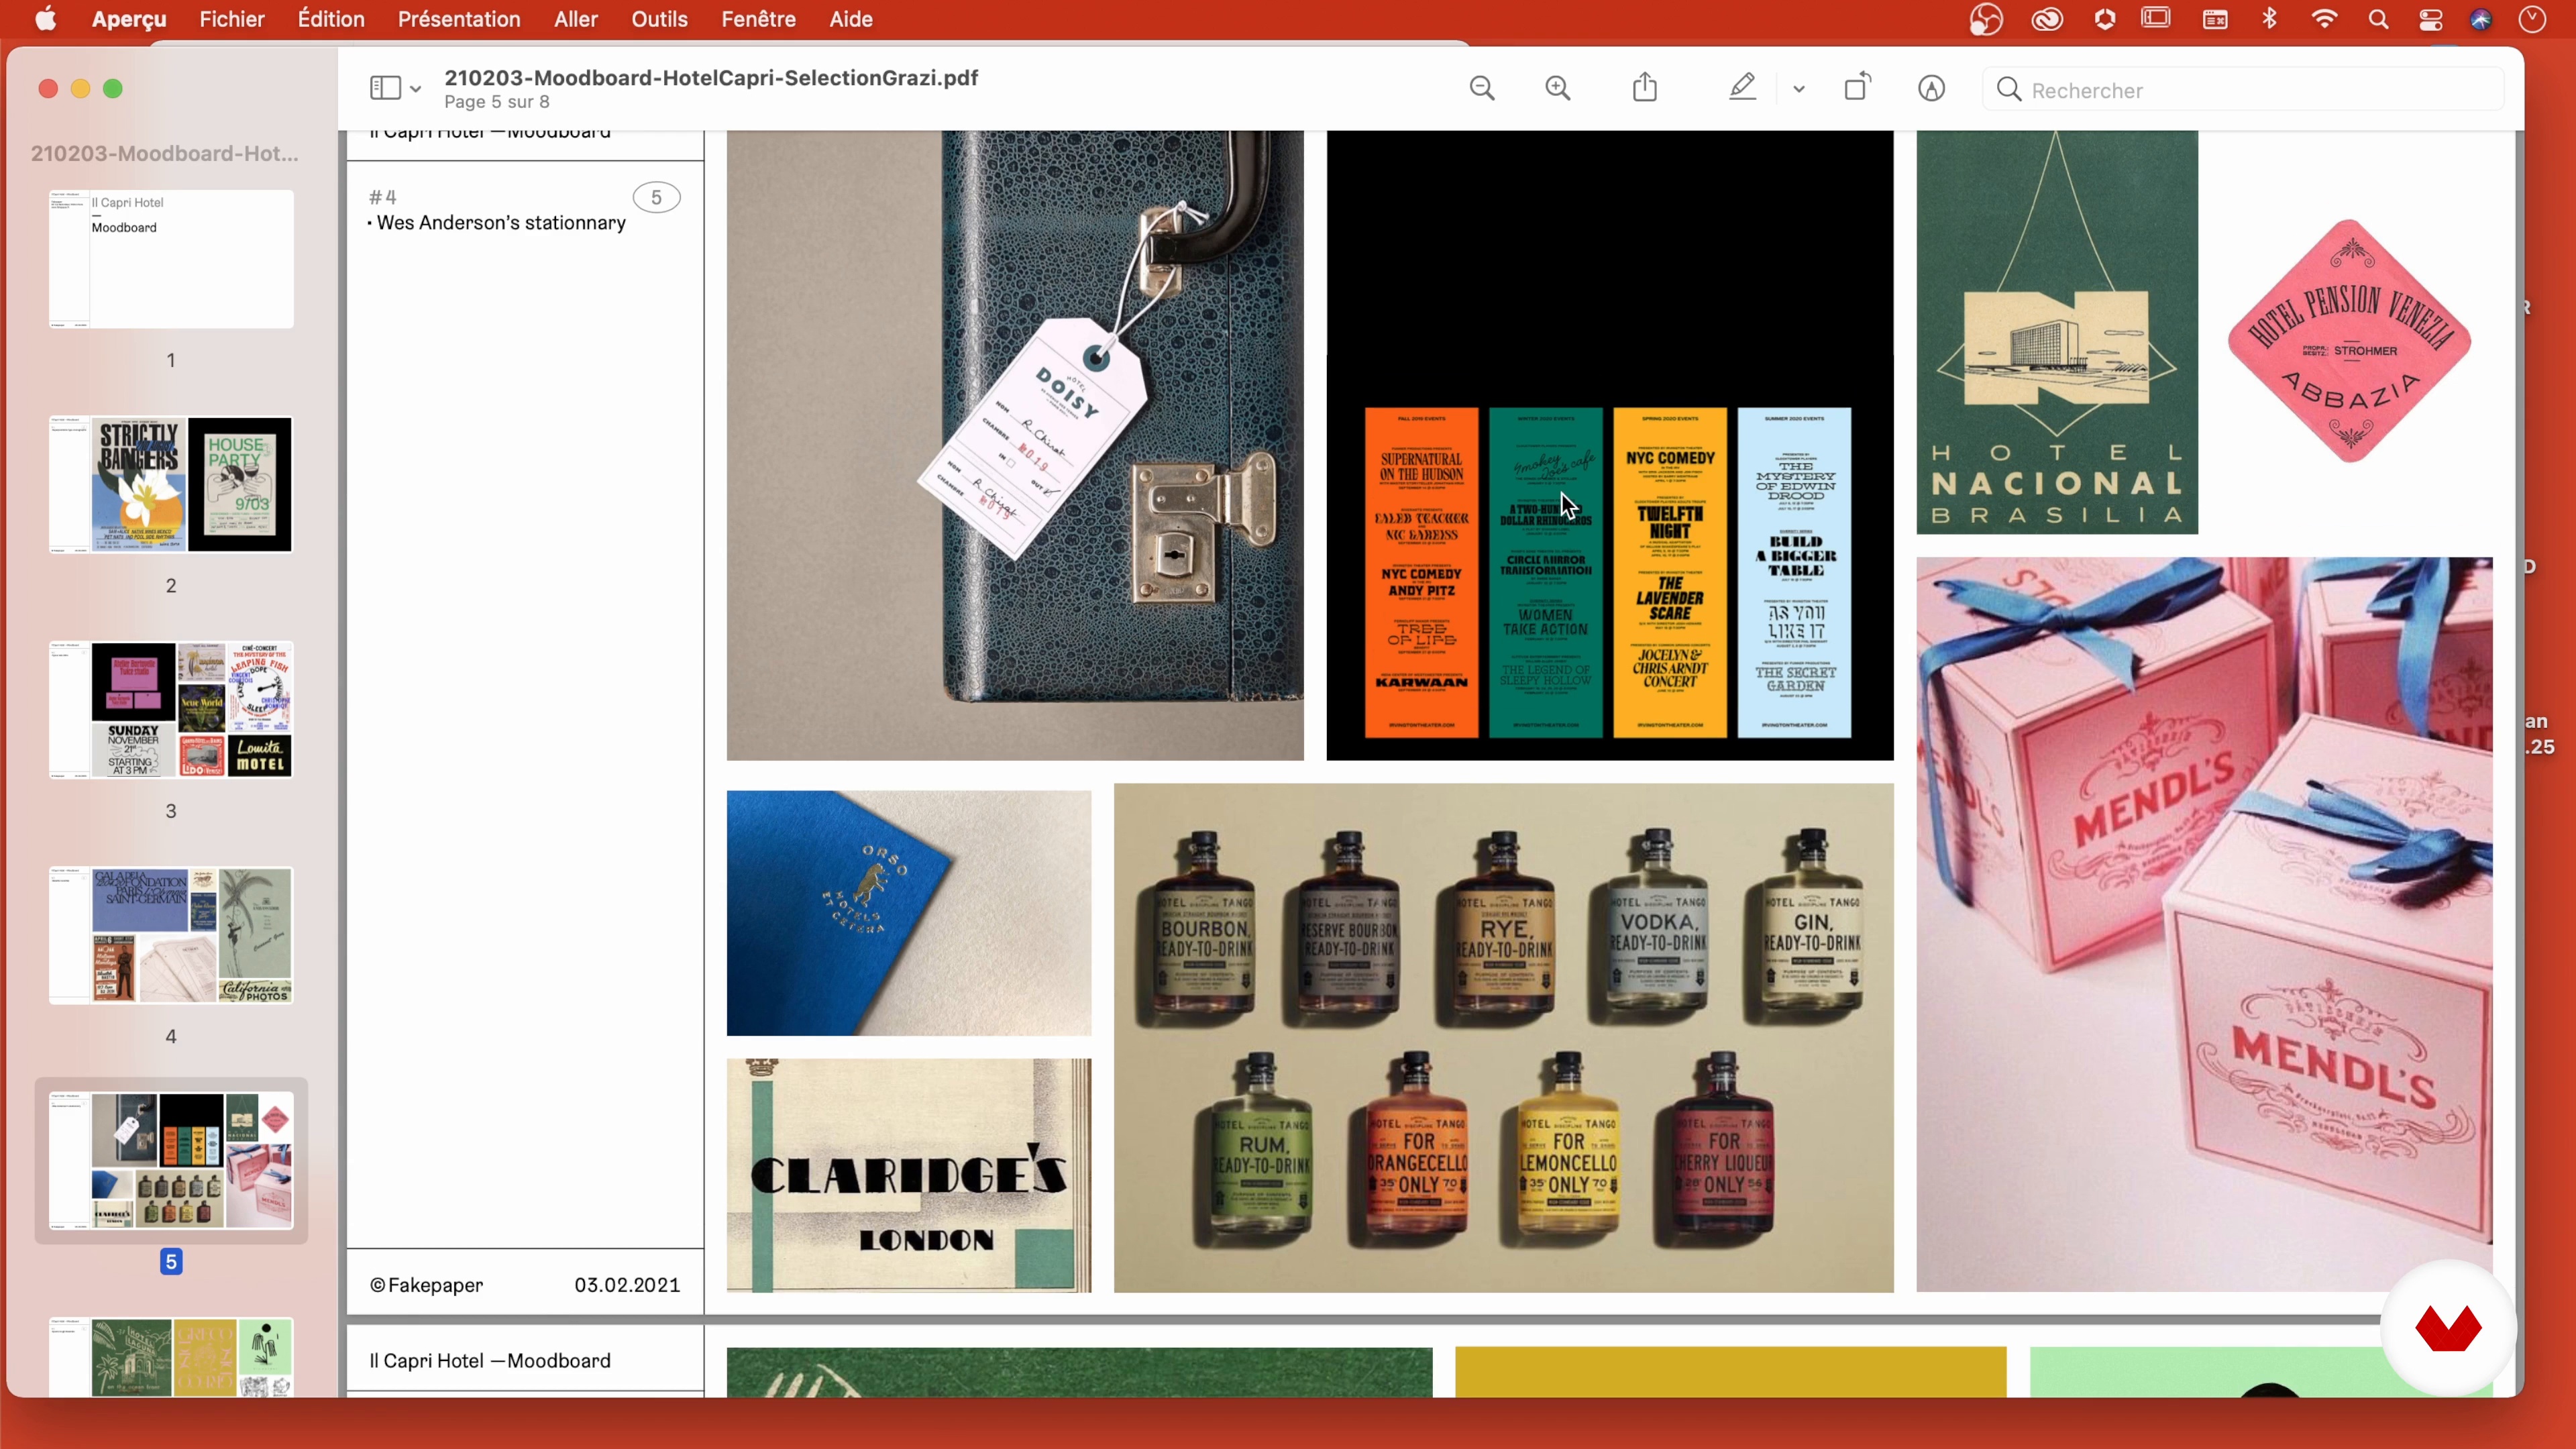Open the Apple menu
2576x1449 pixels.
[x=45, y=19]
